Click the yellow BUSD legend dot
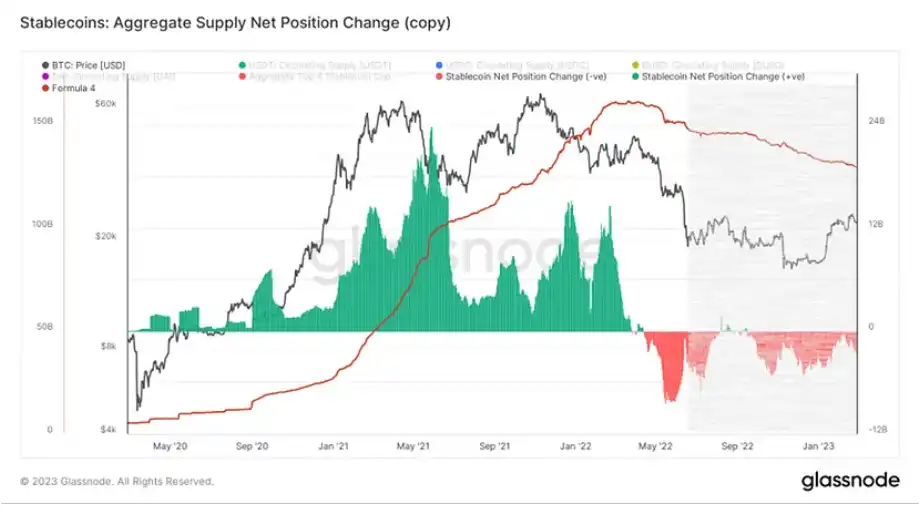 pos(636,65)
